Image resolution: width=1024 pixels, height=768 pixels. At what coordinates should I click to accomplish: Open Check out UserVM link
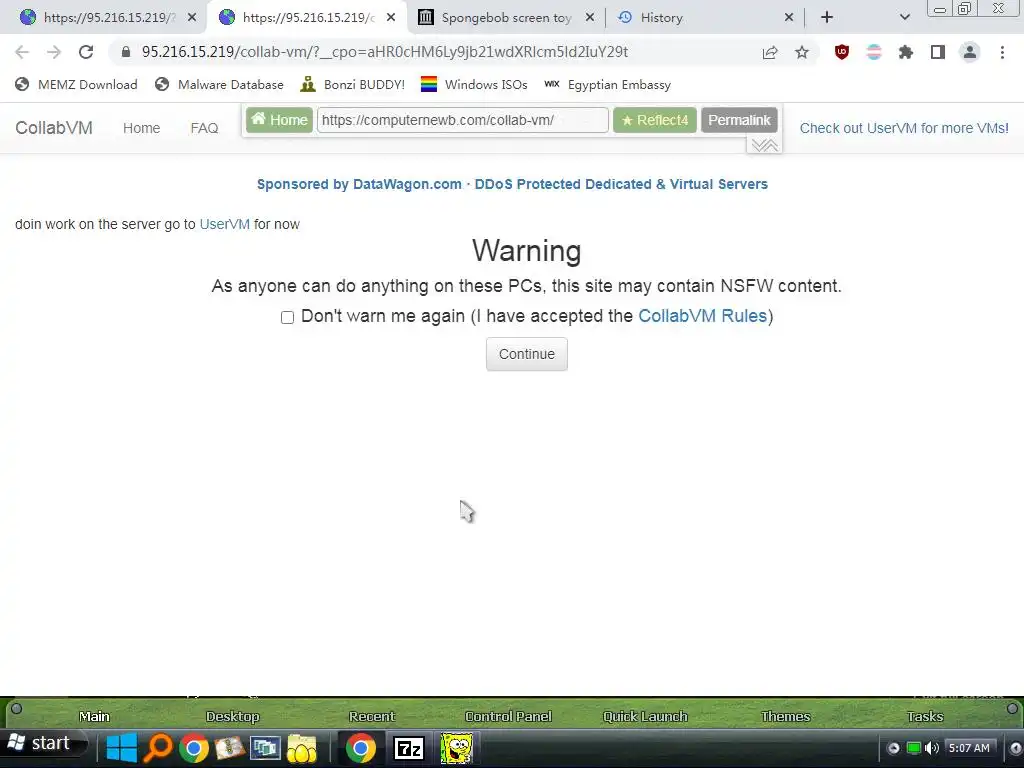point(904,128)
